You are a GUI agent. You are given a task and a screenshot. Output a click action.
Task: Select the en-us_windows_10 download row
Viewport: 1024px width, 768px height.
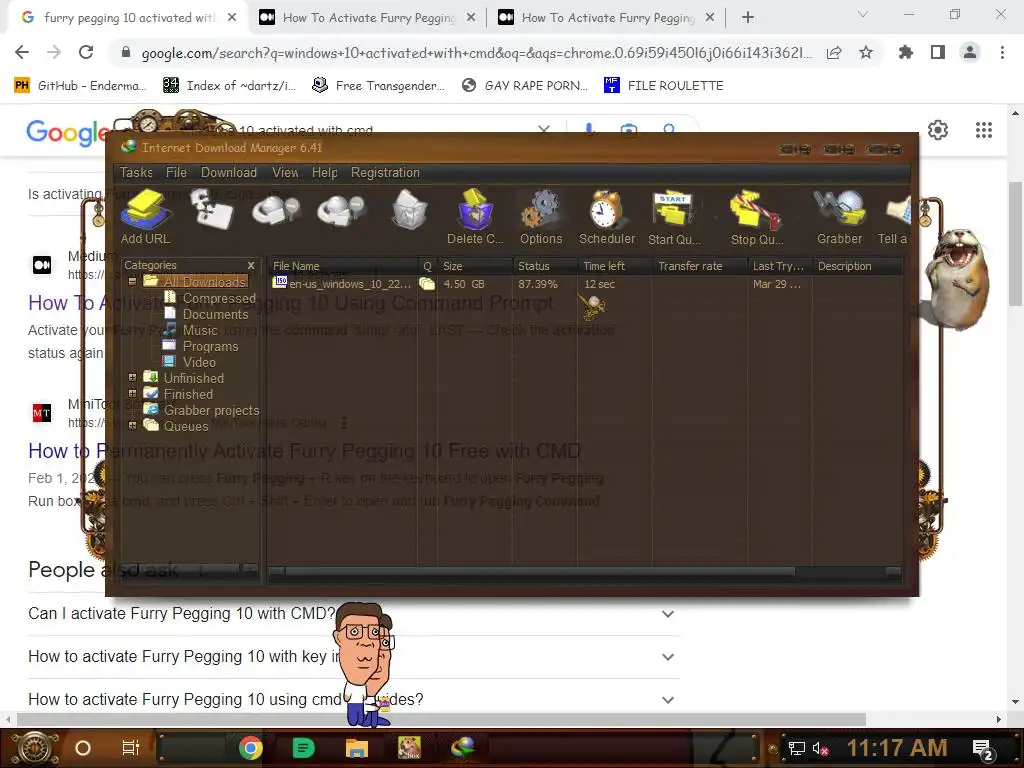[585, 284]
